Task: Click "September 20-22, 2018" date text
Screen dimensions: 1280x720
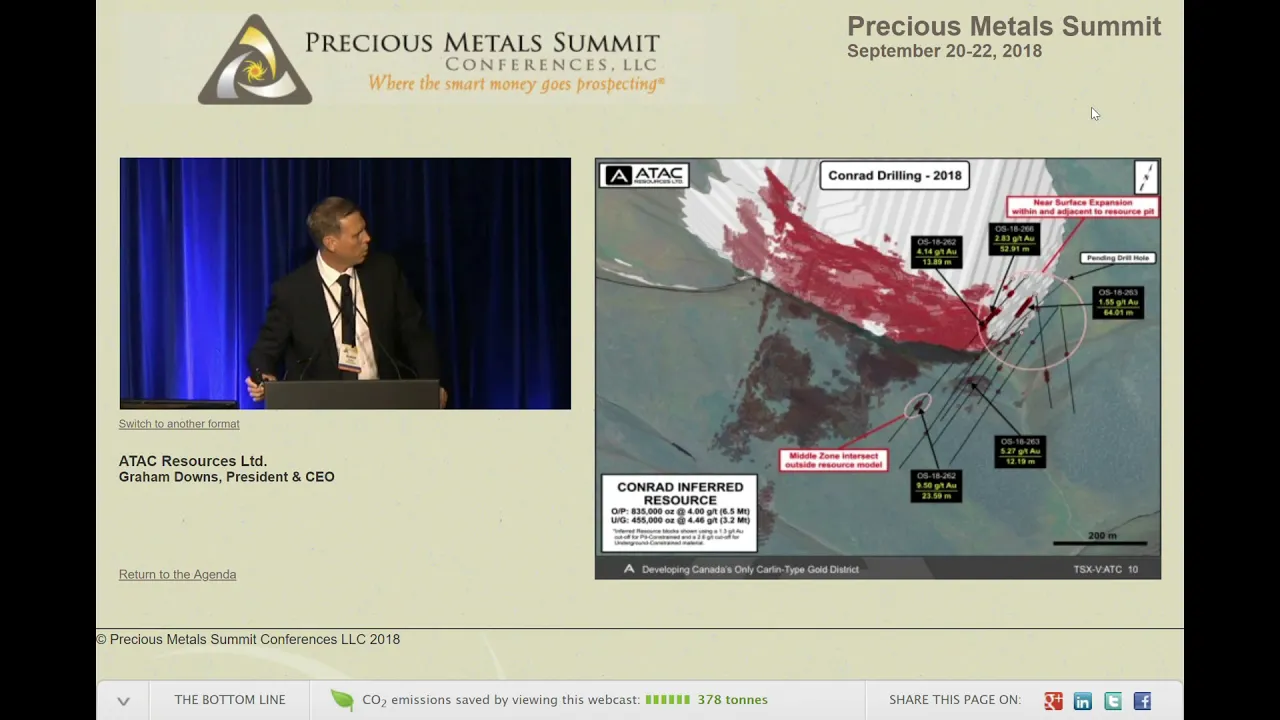Action: (944, 51)
